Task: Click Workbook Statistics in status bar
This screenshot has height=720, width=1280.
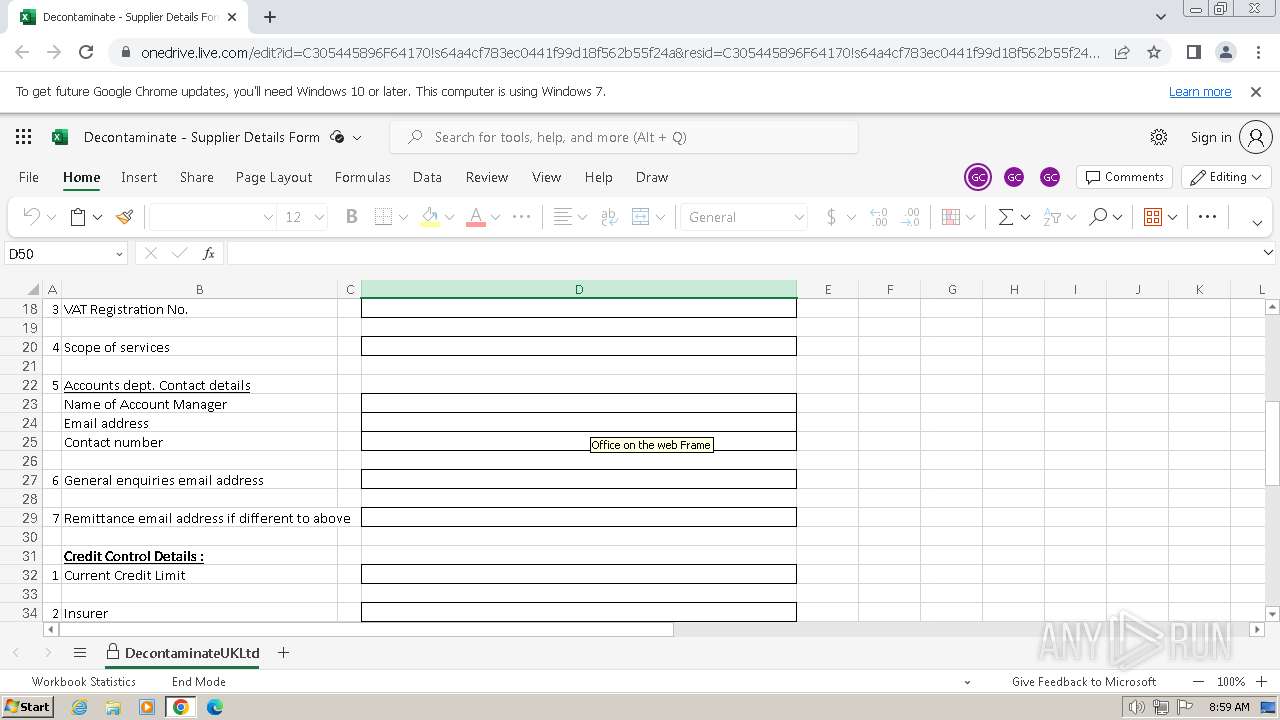Action: coord(84,682)
